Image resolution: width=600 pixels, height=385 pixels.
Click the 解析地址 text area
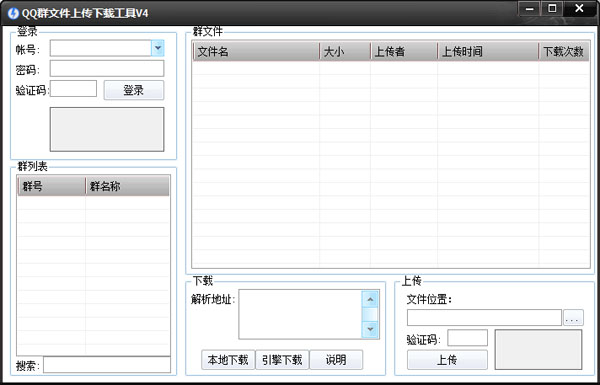pyautogui.click(x=300, y=314)
